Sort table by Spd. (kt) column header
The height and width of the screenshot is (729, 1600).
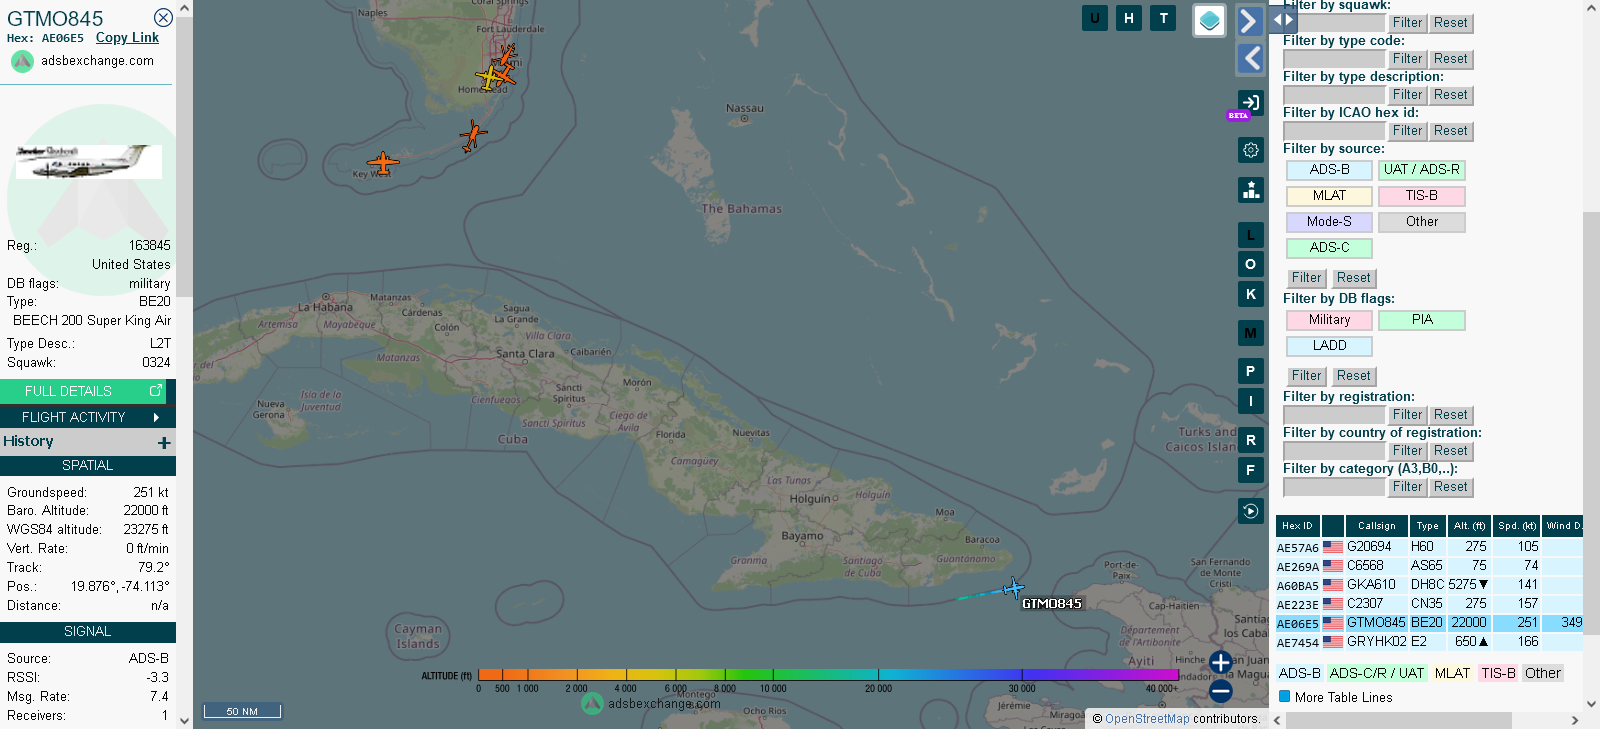coord(1516,526)
